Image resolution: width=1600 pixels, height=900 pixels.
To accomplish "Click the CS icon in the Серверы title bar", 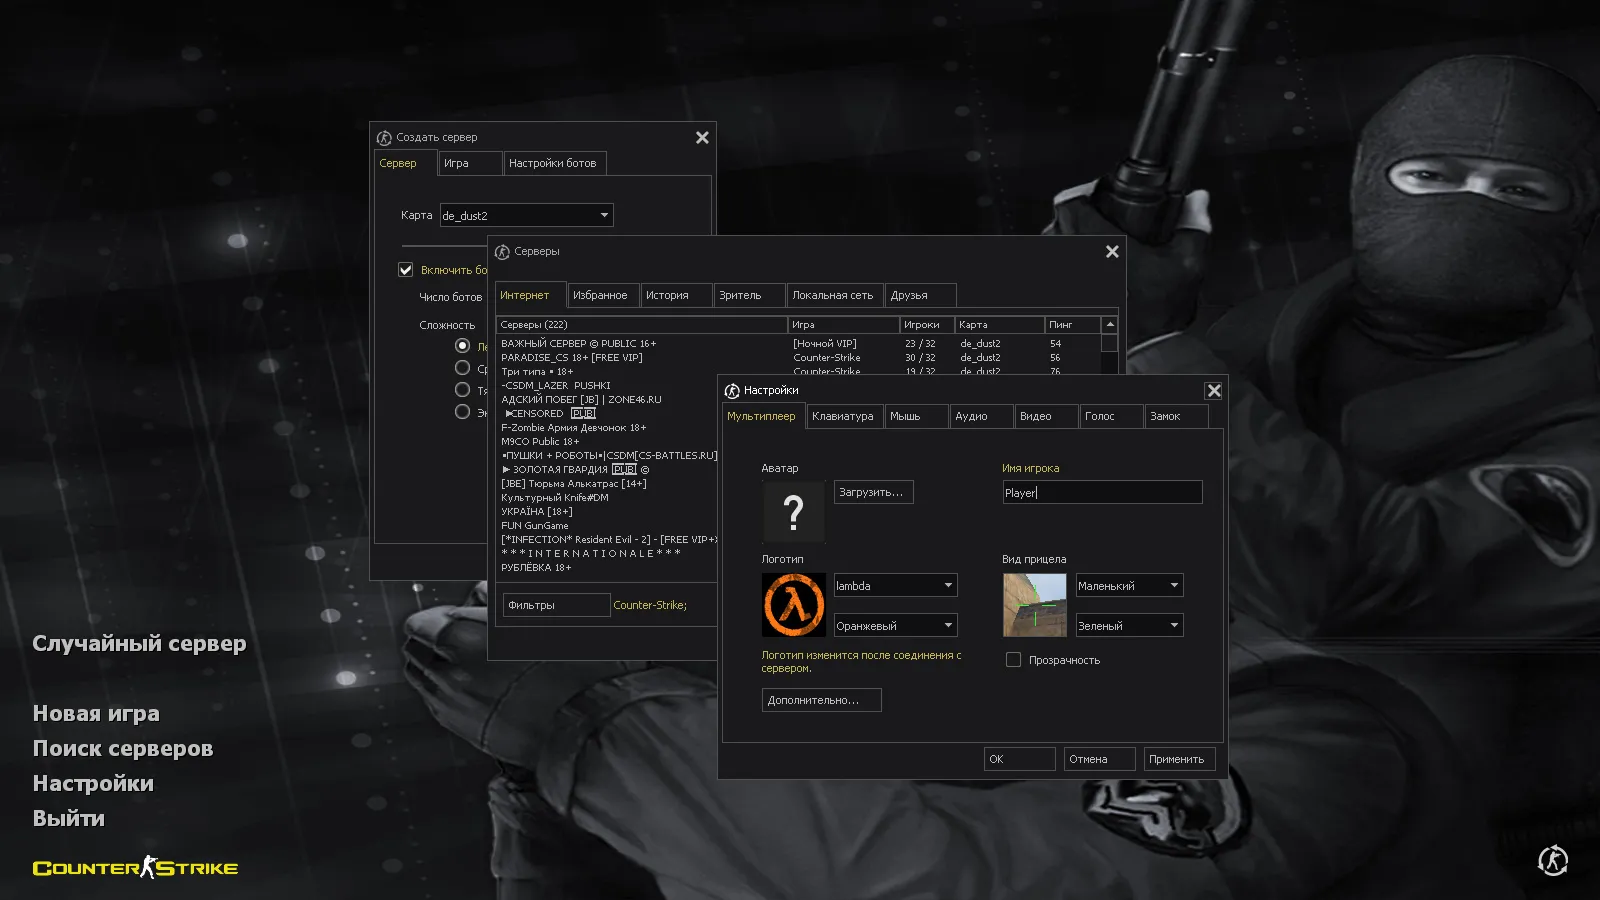I will click(x=502, y=252).
